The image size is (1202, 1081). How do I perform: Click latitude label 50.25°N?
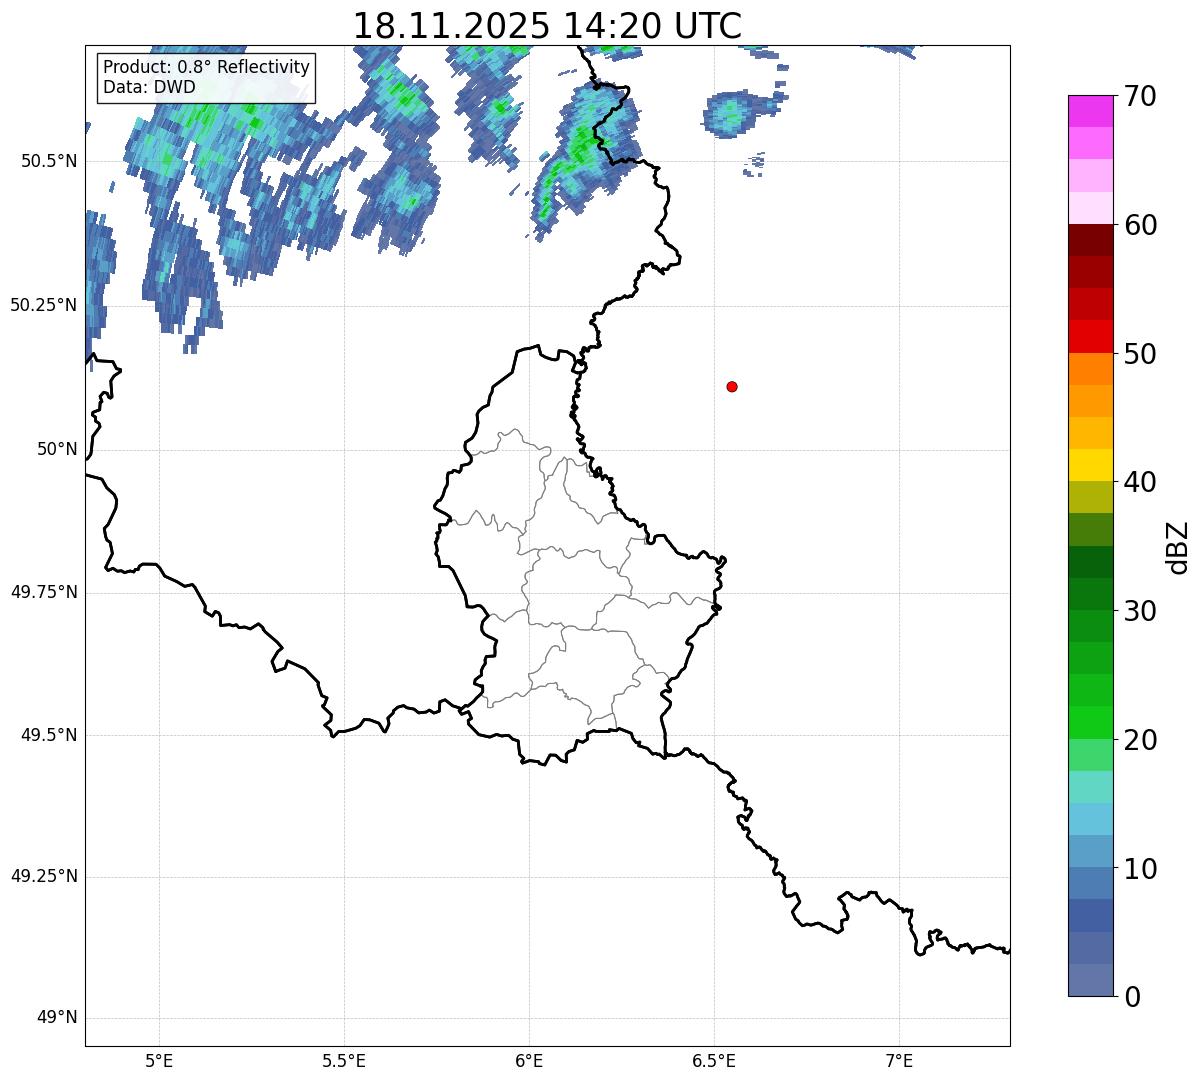[x=44, y=305]
